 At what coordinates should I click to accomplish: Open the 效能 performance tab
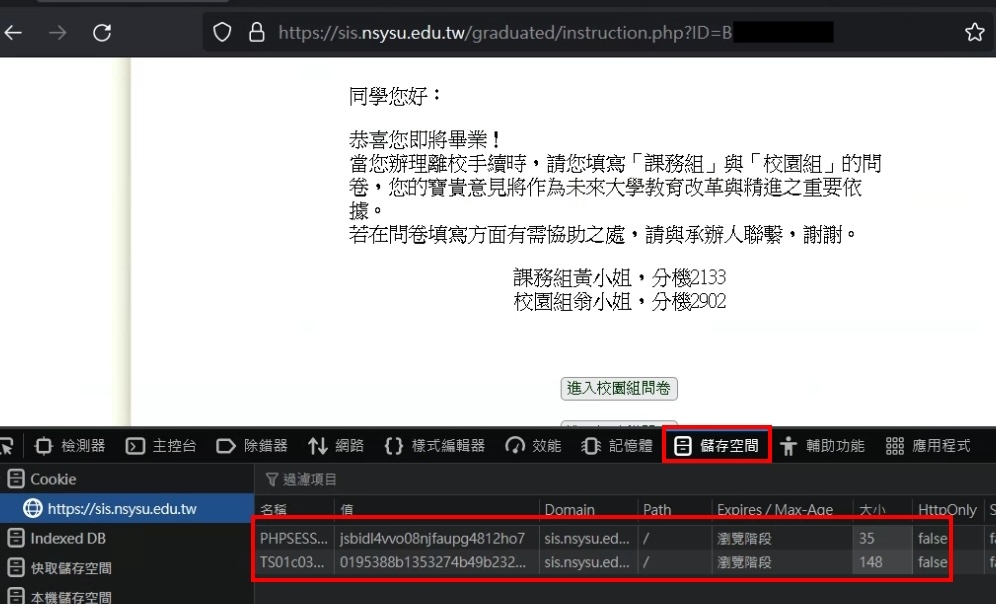(x=534, y=446)
